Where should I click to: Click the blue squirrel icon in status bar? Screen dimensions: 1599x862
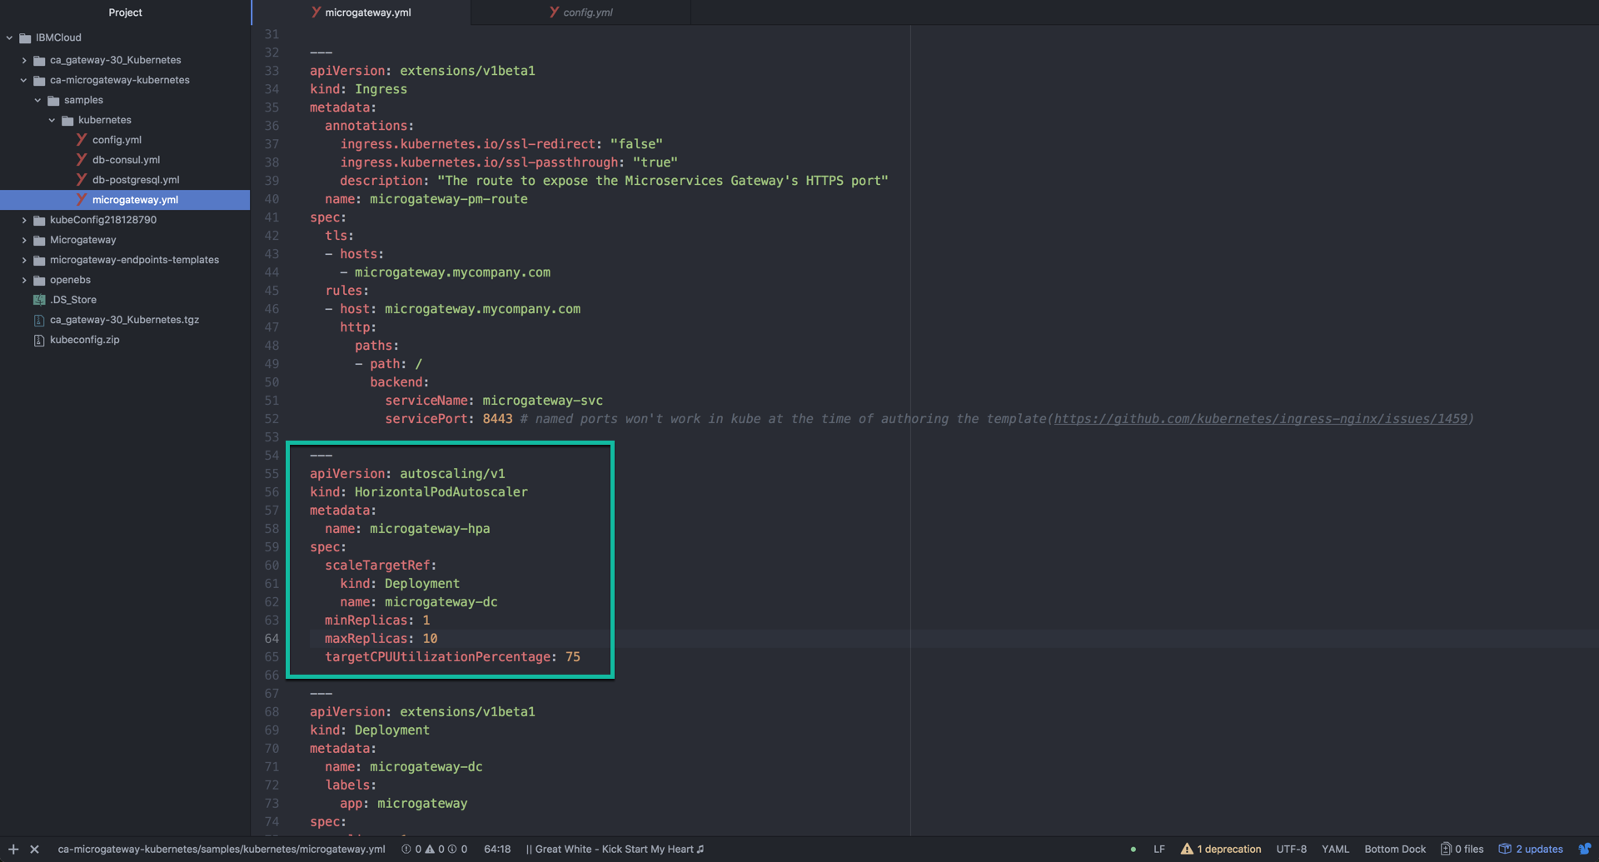coord(1584,849)
